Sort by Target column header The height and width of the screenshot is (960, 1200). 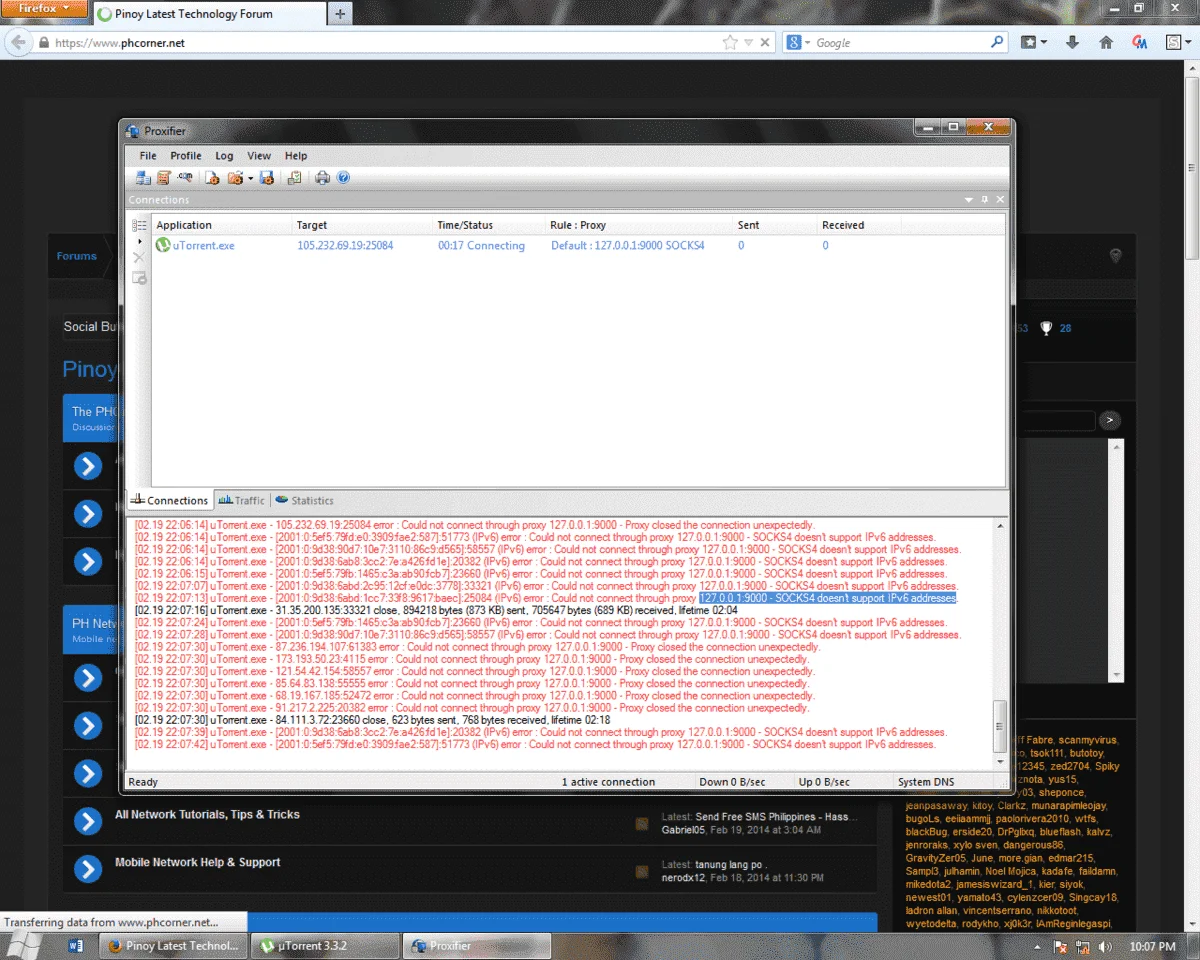tap(362, 225)
